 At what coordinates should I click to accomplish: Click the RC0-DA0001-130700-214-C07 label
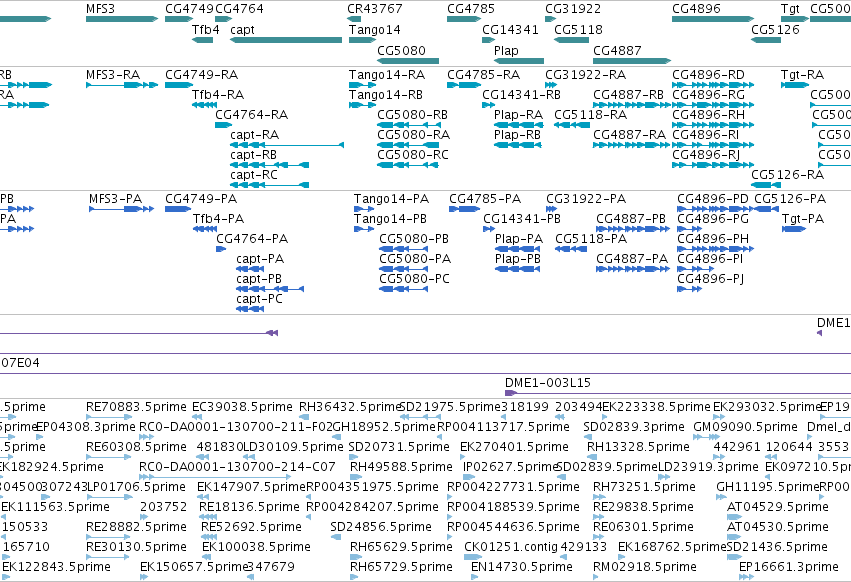tap(237, 467)
